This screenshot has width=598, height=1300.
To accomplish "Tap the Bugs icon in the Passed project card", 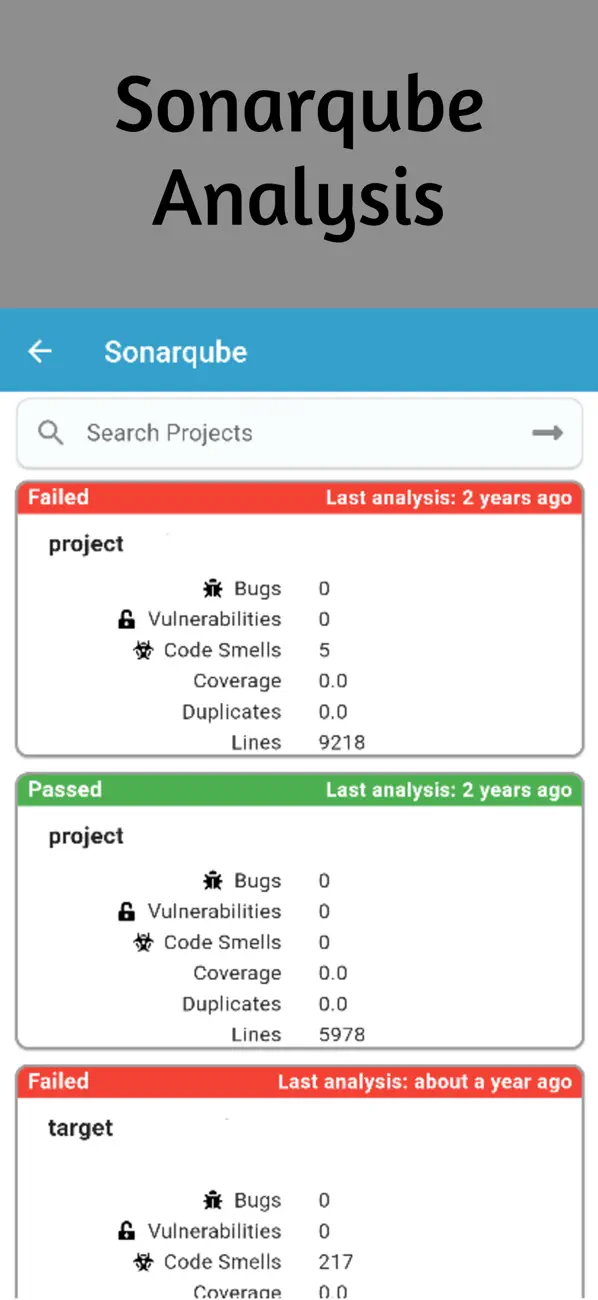I will click(x=213, y=880).
